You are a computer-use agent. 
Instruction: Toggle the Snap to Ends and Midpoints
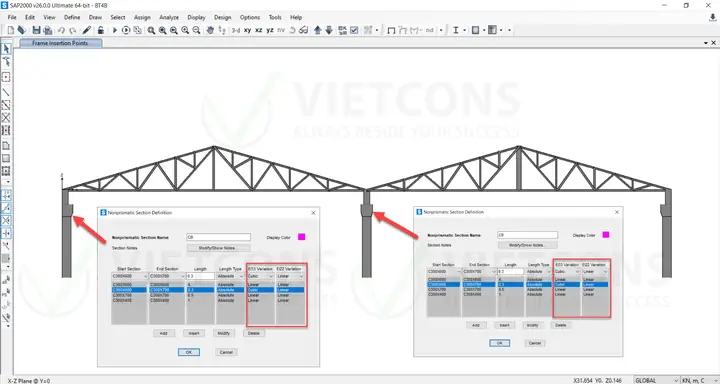tap(6, 208)
